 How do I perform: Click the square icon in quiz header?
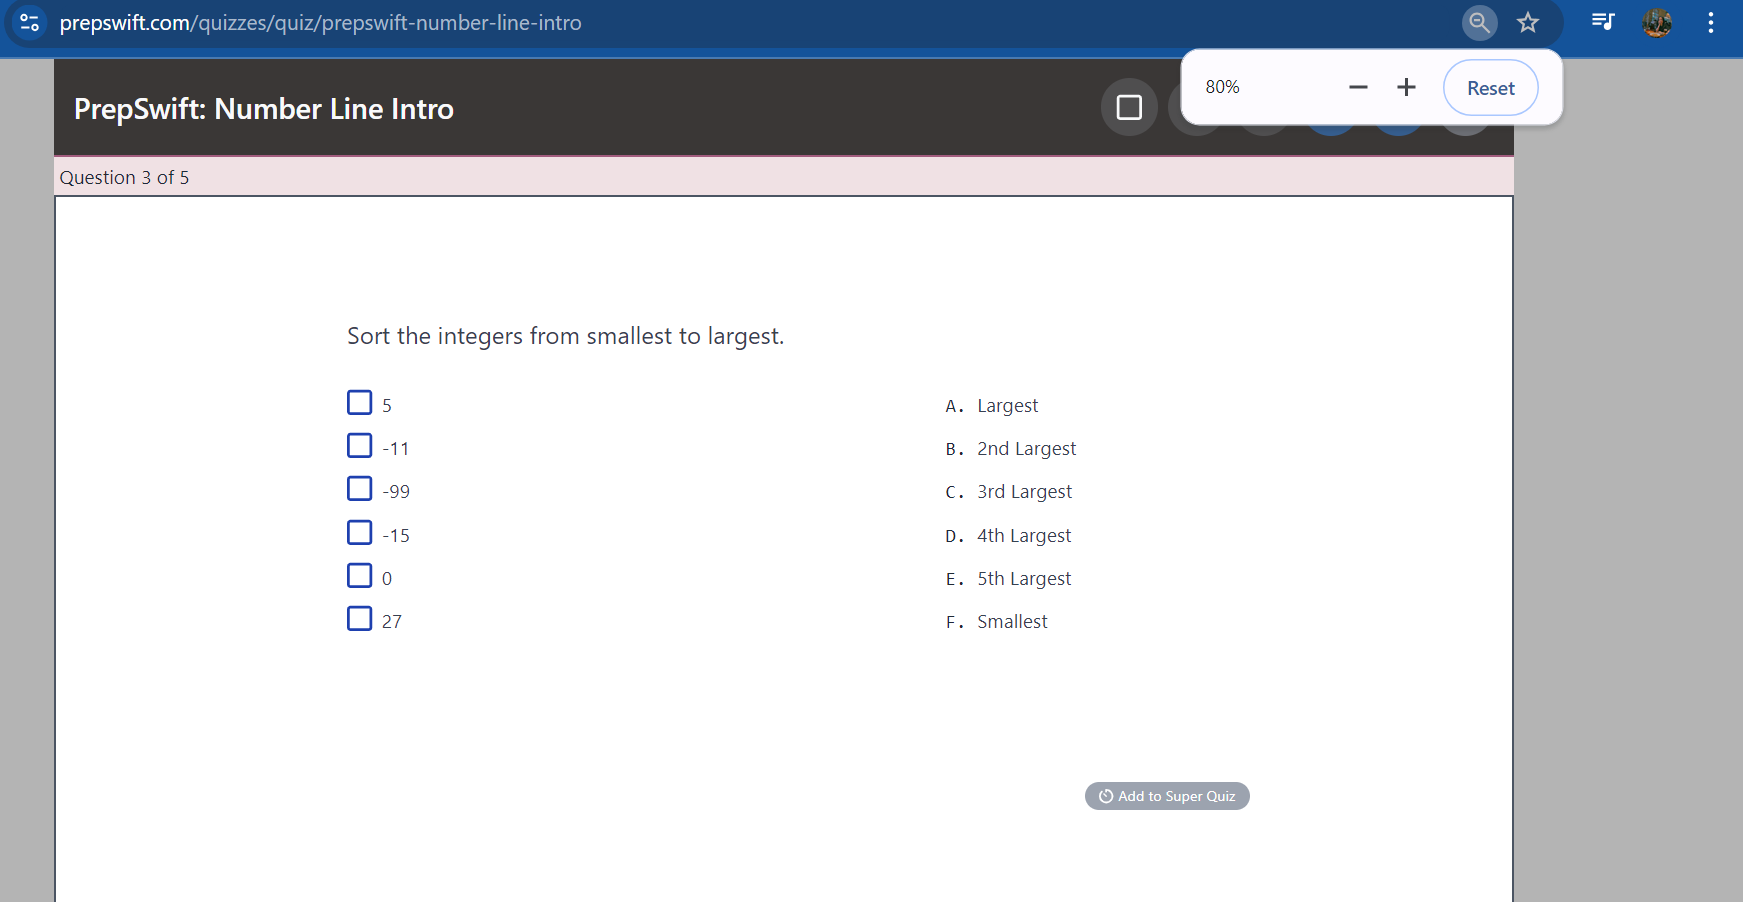[1129, 107]
